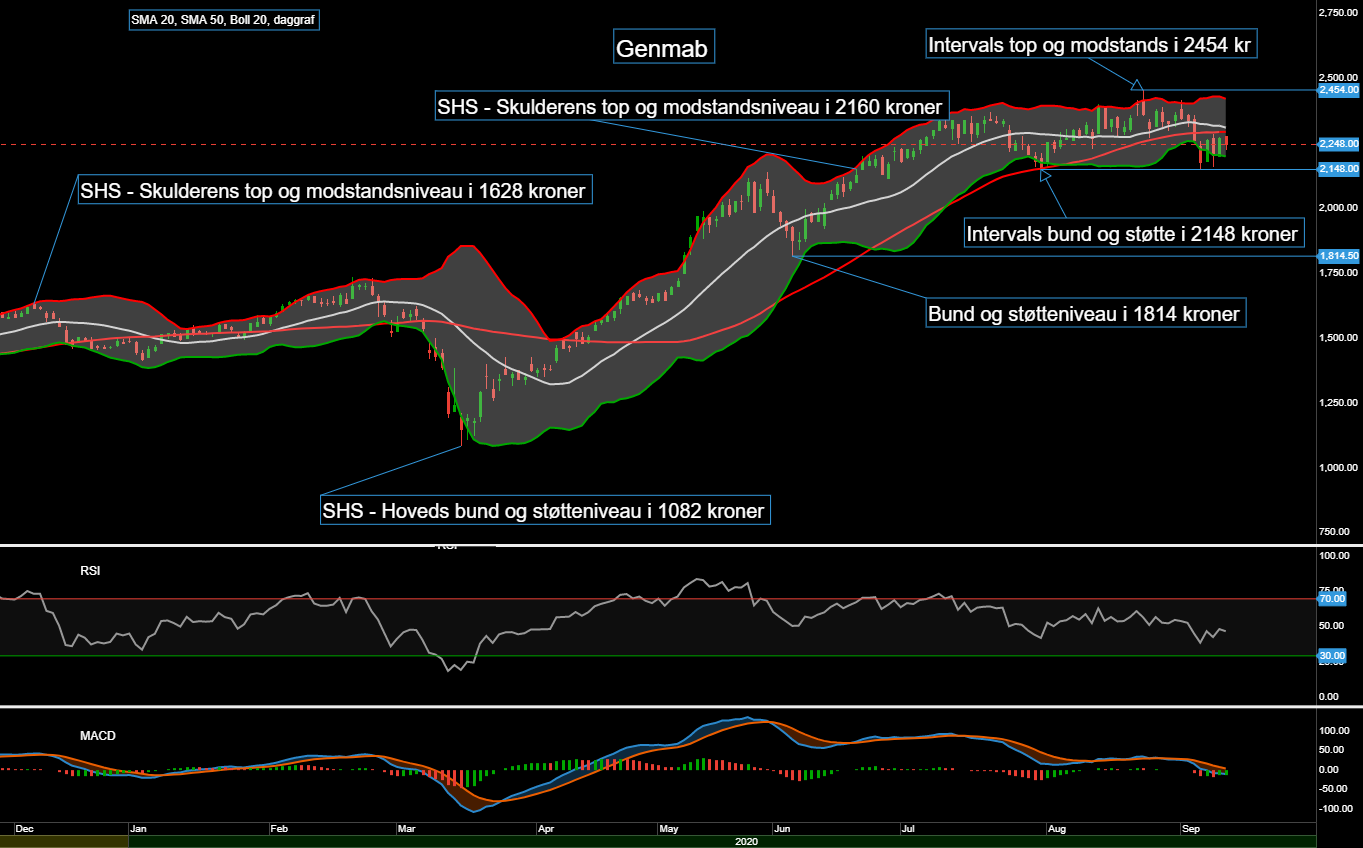
Task: Click the MACD panel label
Action: 98,736
